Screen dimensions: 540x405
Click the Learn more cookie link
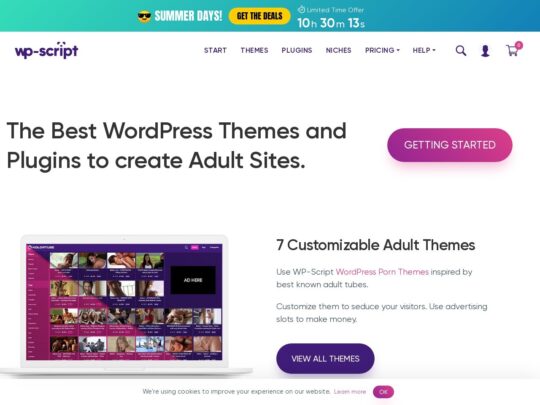(350, 392)
